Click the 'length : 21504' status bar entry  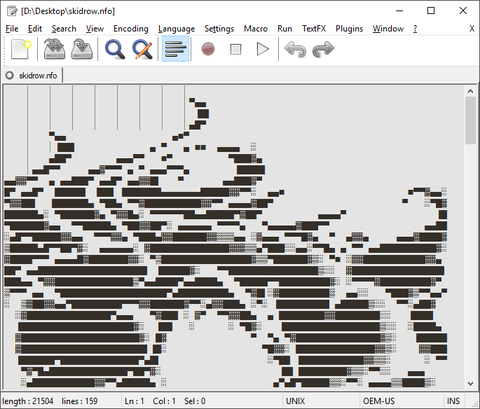(28, 401)
